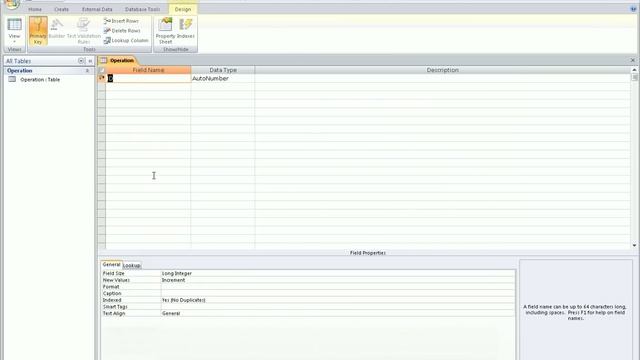Select the Operation document tab
Screen dimensions: 640x360
pyautogui.click(x=118, y=60)
